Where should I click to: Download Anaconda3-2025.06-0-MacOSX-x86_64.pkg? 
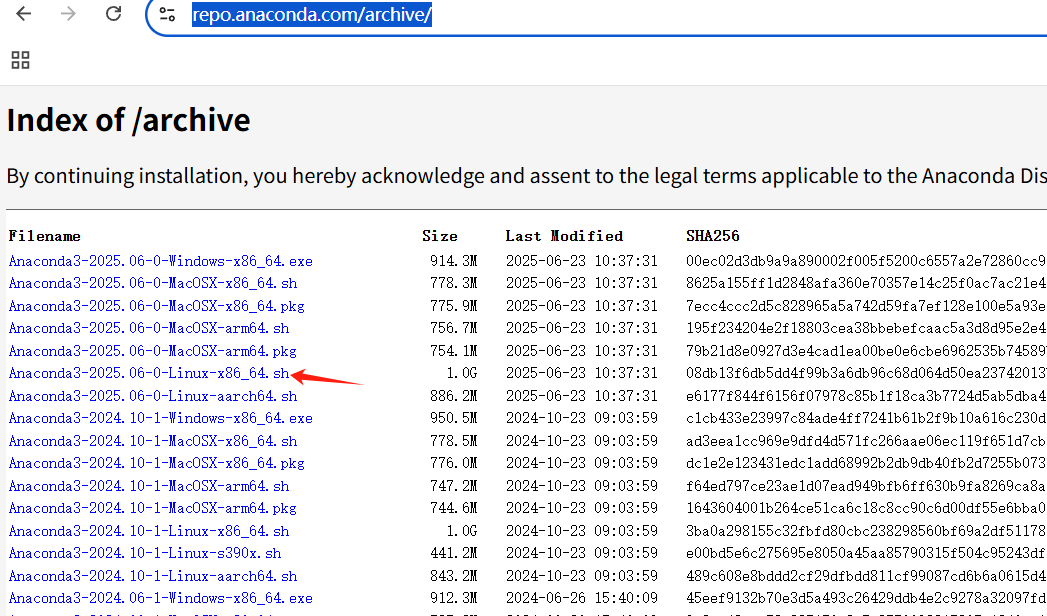(156, 306)
